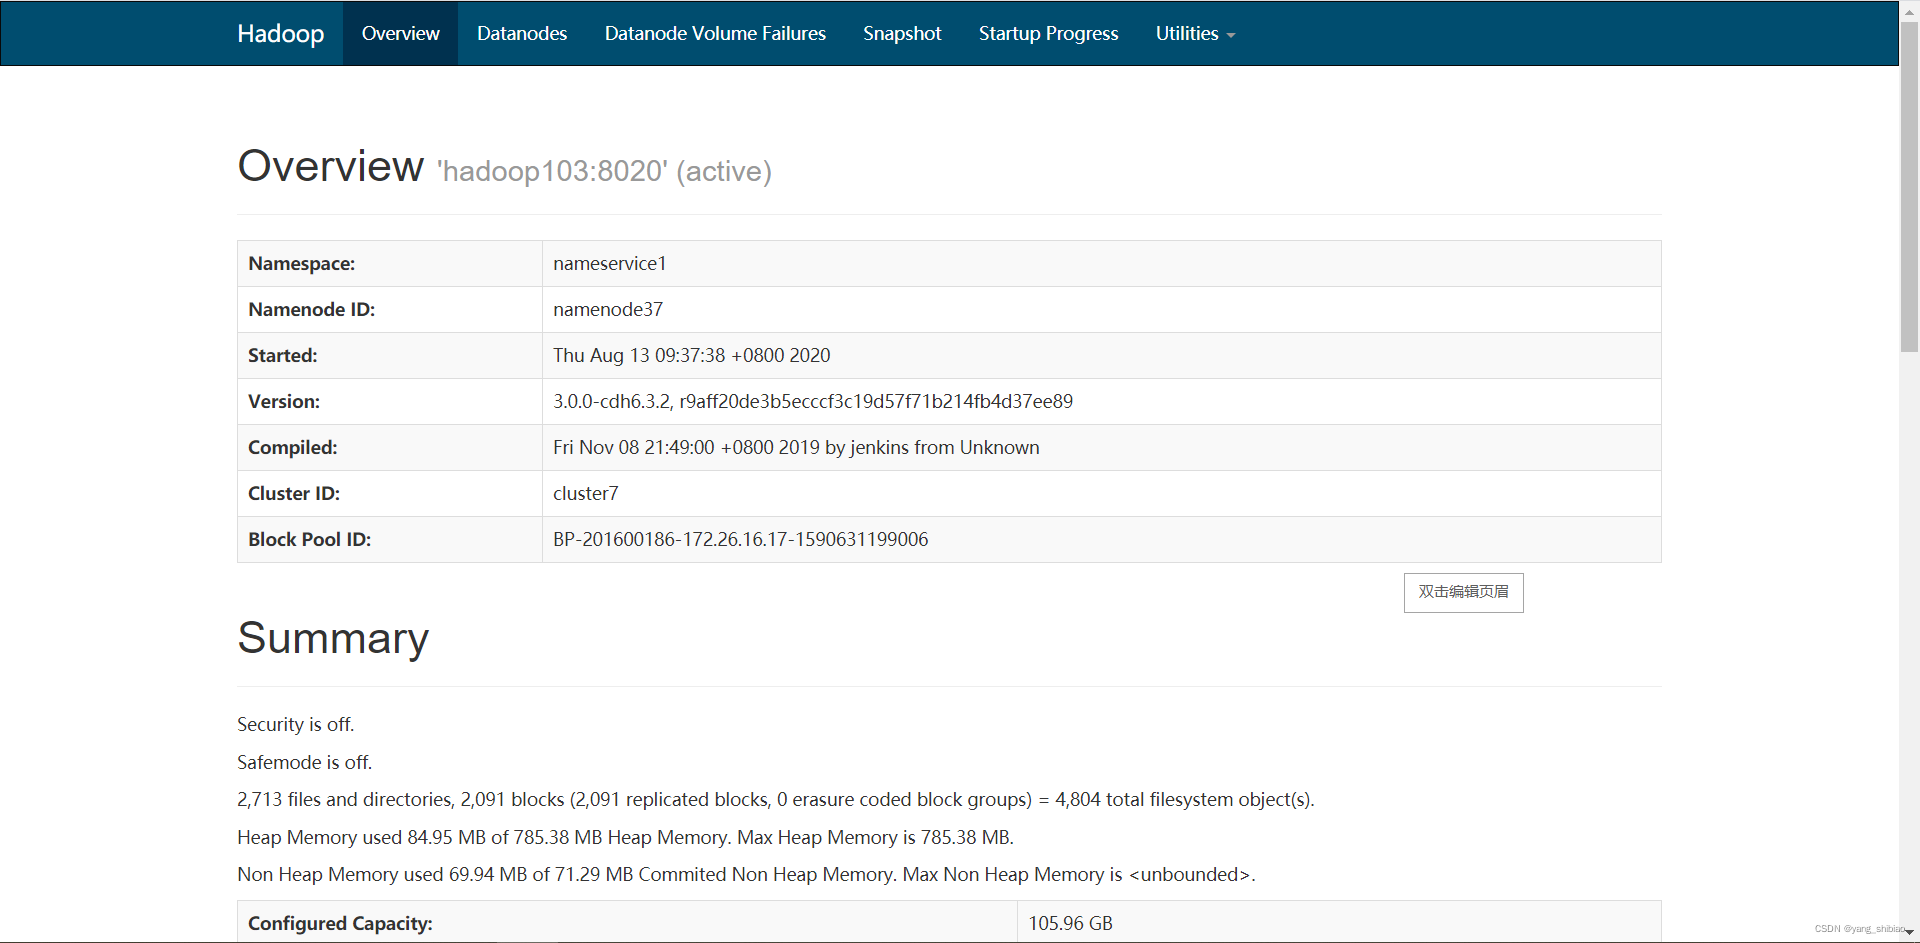The height and width of the screenshot is (943, 1920).
Task: Click the 'Non Heap Memory used 69.94 MB' line
Action: 746,875
